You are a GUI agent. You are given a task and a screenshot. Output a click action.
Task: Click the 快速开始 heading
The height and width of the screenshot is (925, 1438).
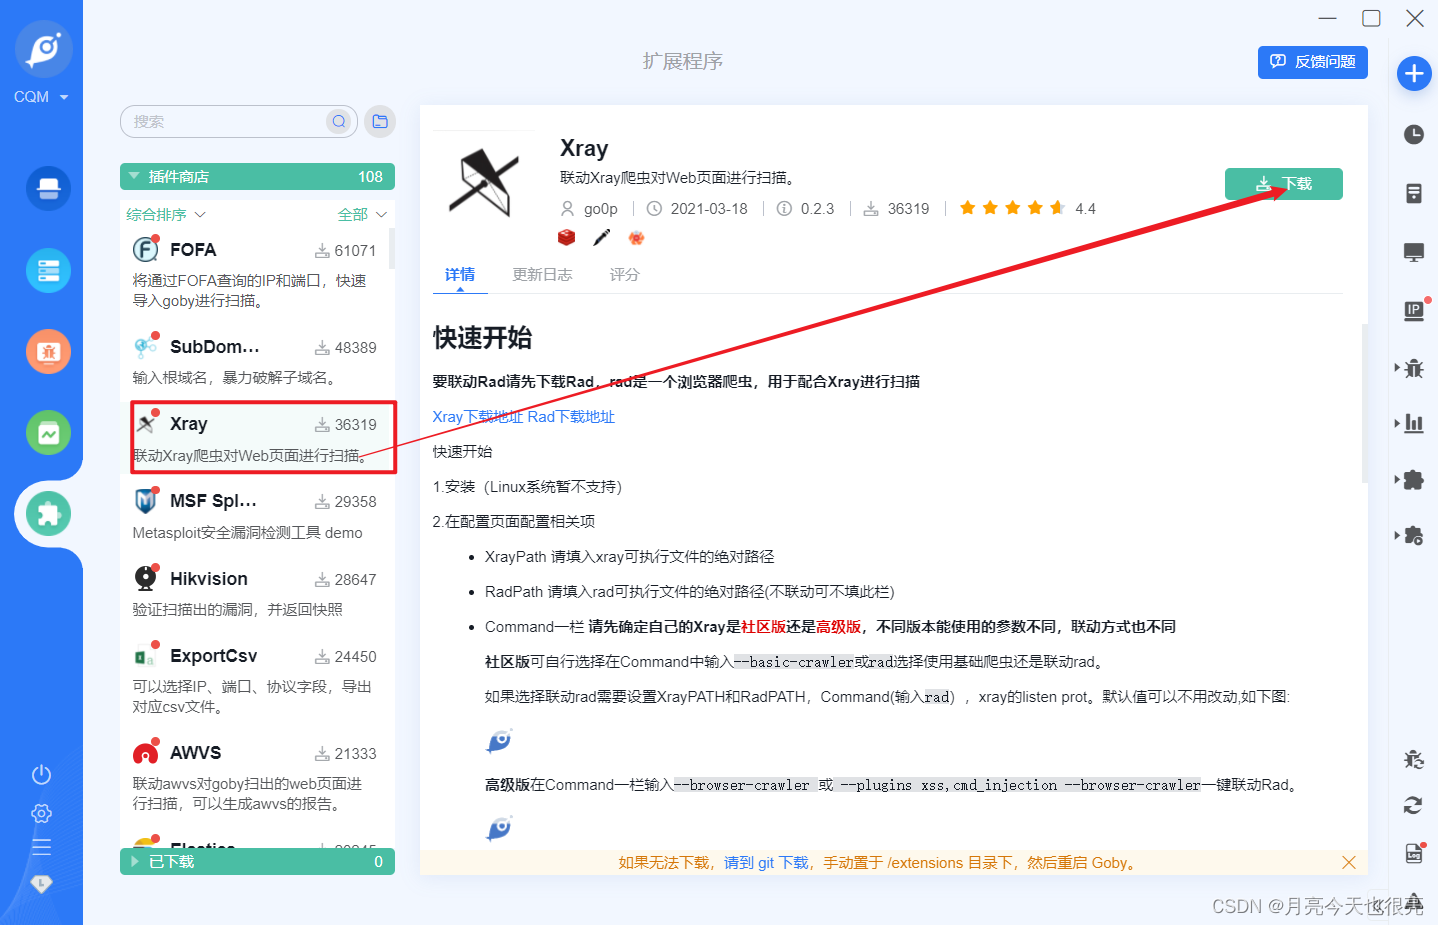tap(482, 338)
